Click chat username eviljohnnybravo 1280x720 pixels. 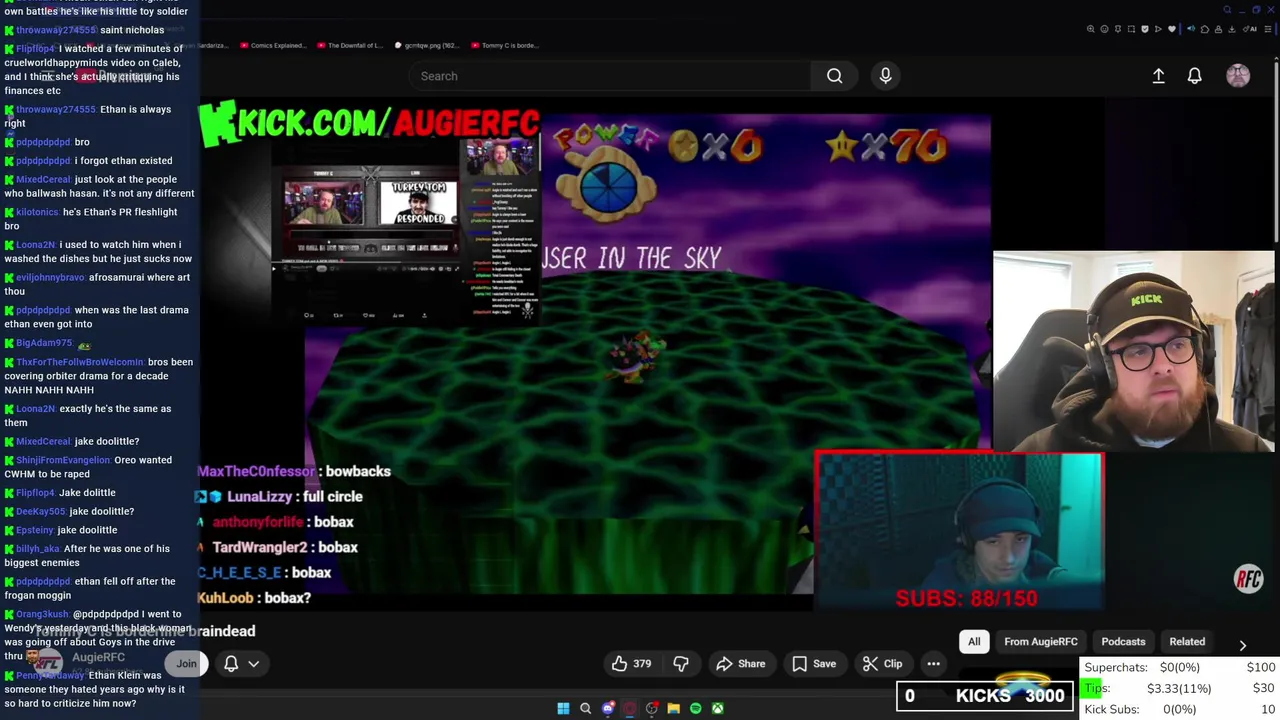(x=50, y=277)
